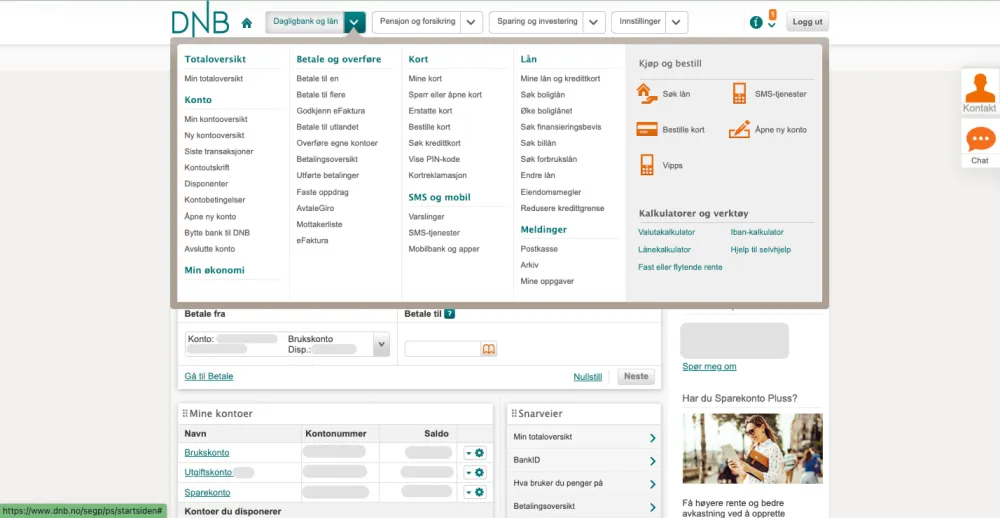This screenshot has width=1000, height=518.
Task: Click the SMS-tjenester phone icon
Action: (740, 94)
